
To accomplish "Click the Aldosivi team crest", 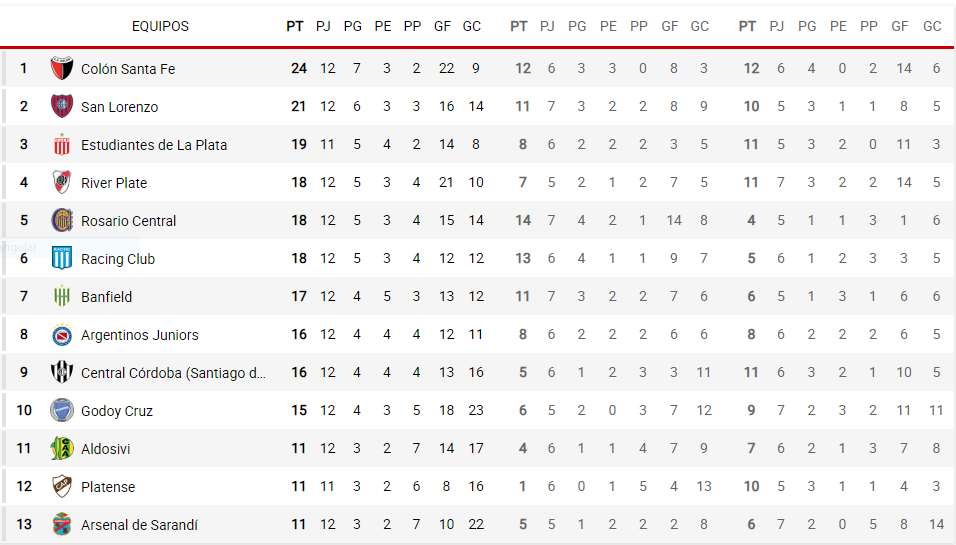I will tap(62, 448).
